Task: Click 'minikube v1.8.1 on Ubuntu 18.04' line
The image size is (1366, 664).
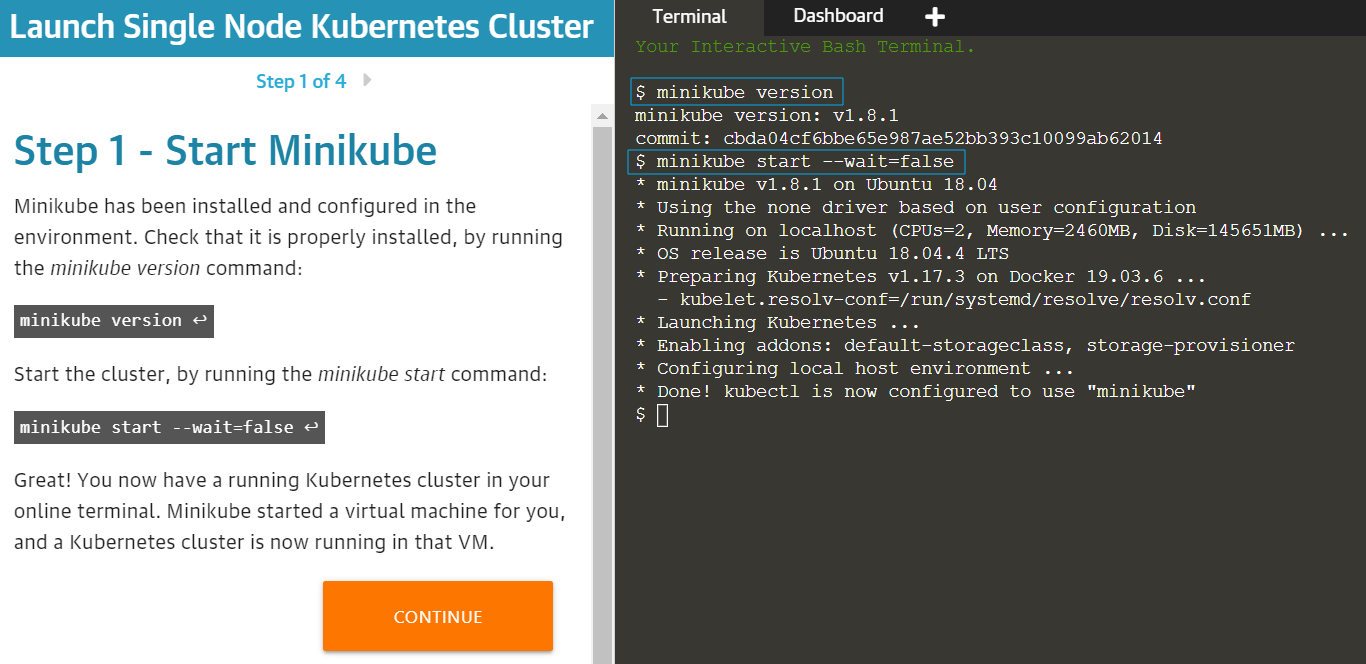Action: [x=816, y=184]
